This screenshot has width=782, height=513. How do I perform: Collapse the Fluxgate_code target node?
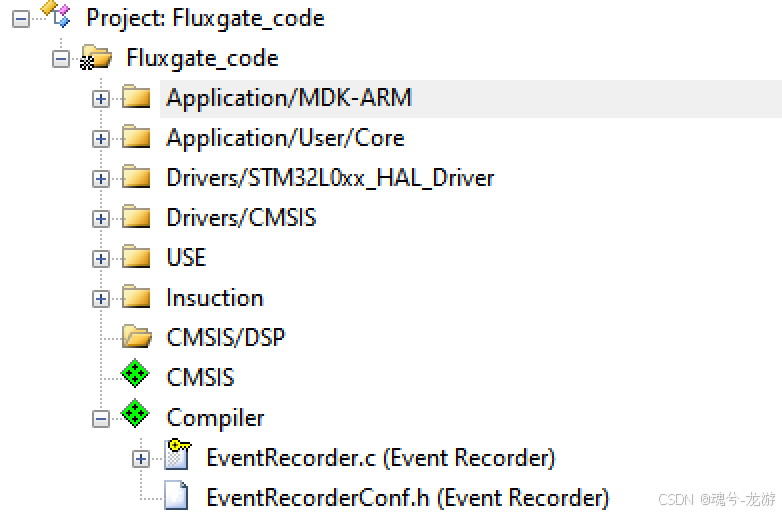(61, 59)
